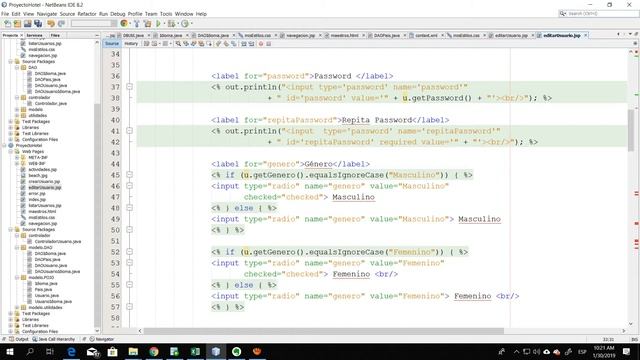Open the Mail taskbar icon
Image resolution: width=640 pixels, height=360 pixels.
coord(92,351)
